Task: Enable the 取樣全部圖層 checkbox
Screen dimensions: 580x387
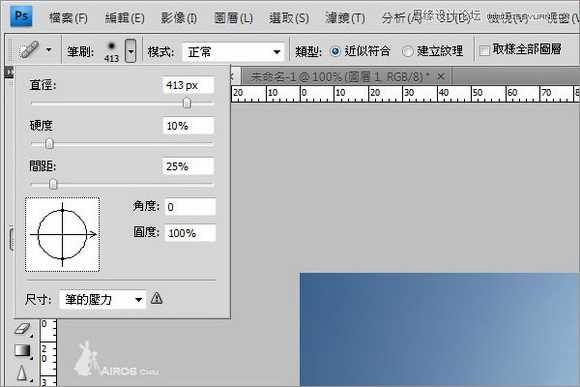Action: 484,50
